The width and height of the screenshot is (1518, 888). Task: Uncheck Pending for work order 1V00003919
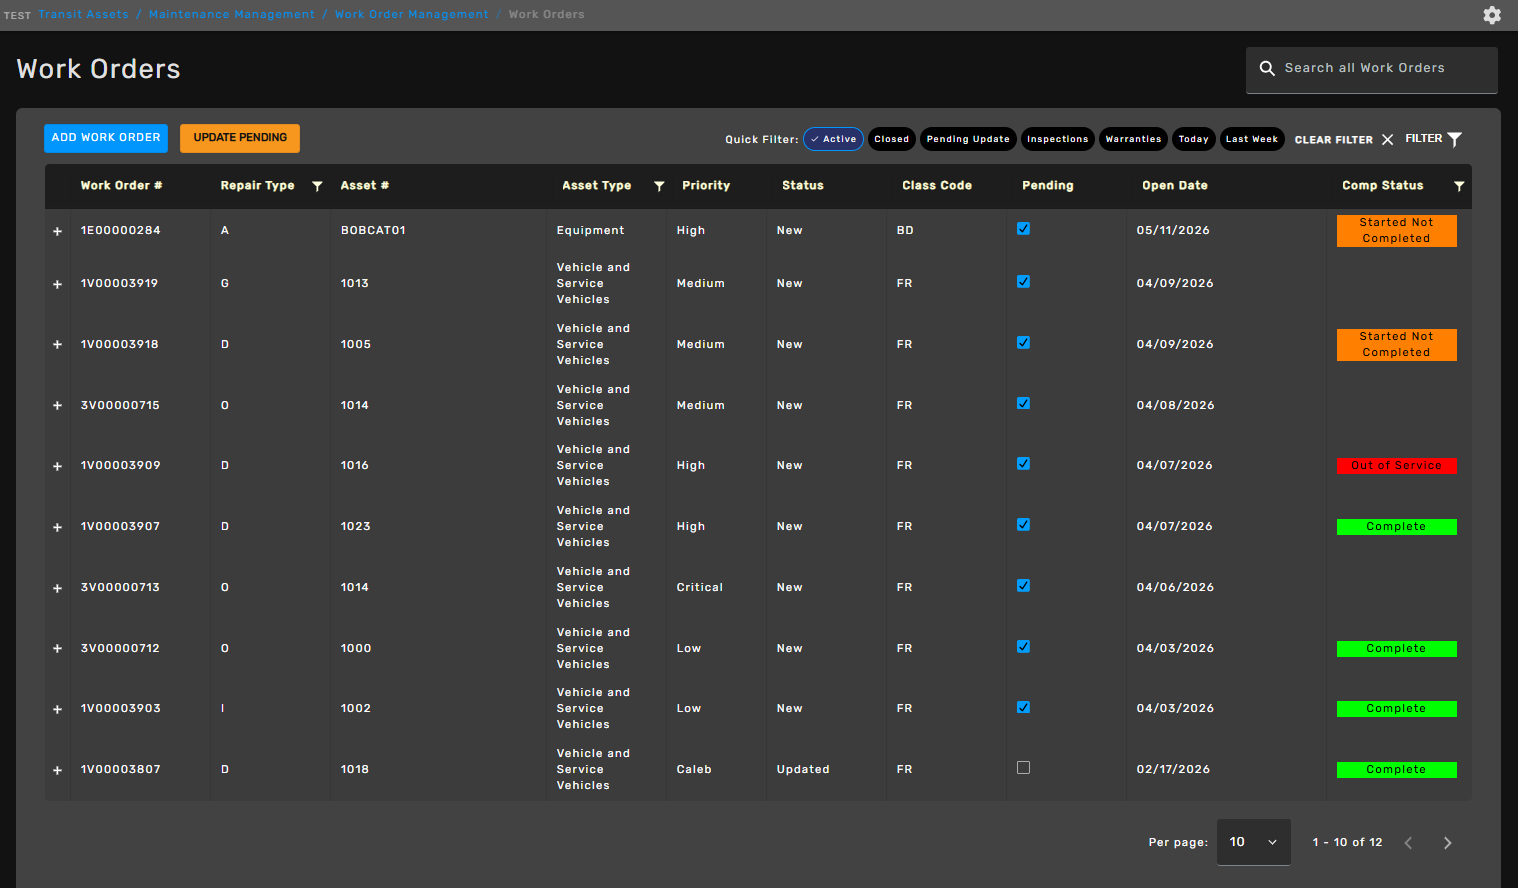1023,282
